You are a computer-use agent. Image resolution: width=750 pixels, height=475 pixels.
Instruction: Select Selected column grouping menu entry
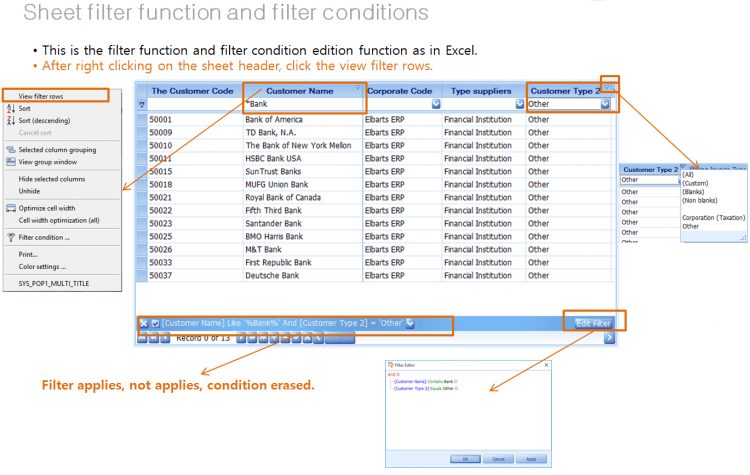[x=57, y=150]
